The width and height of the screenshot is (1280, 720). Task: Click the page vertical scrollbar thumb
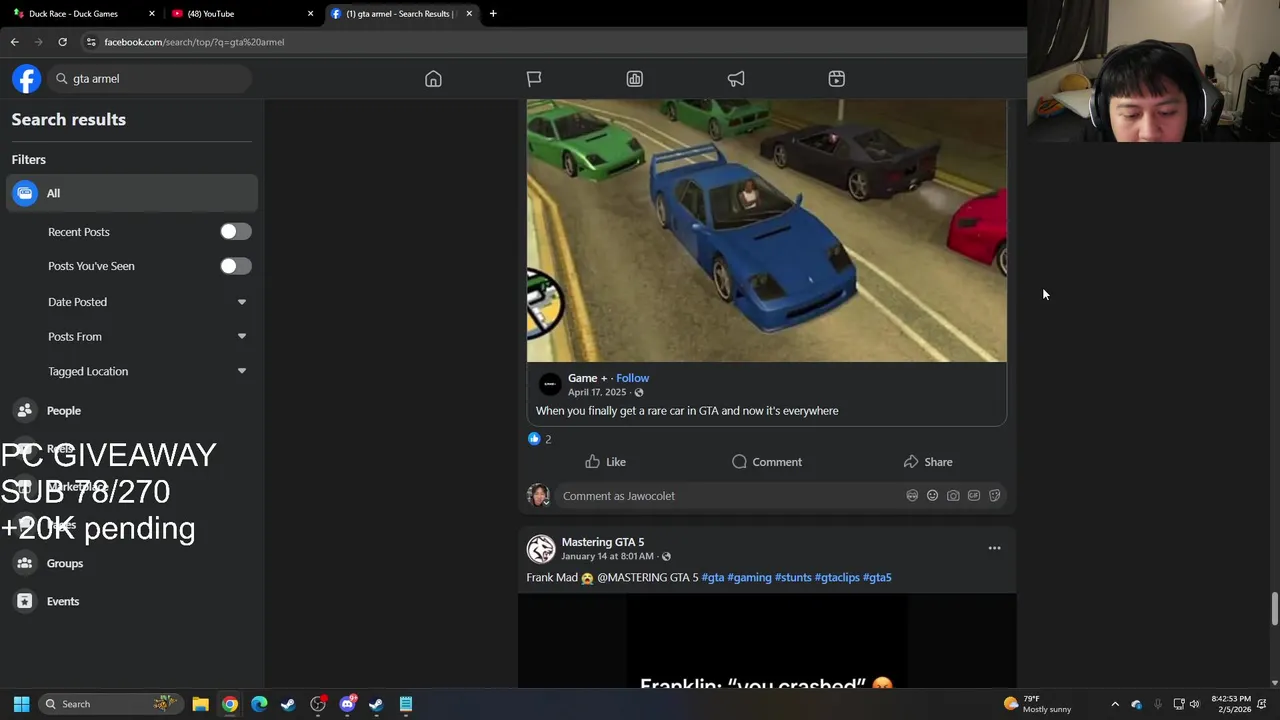pos(1274,609)
